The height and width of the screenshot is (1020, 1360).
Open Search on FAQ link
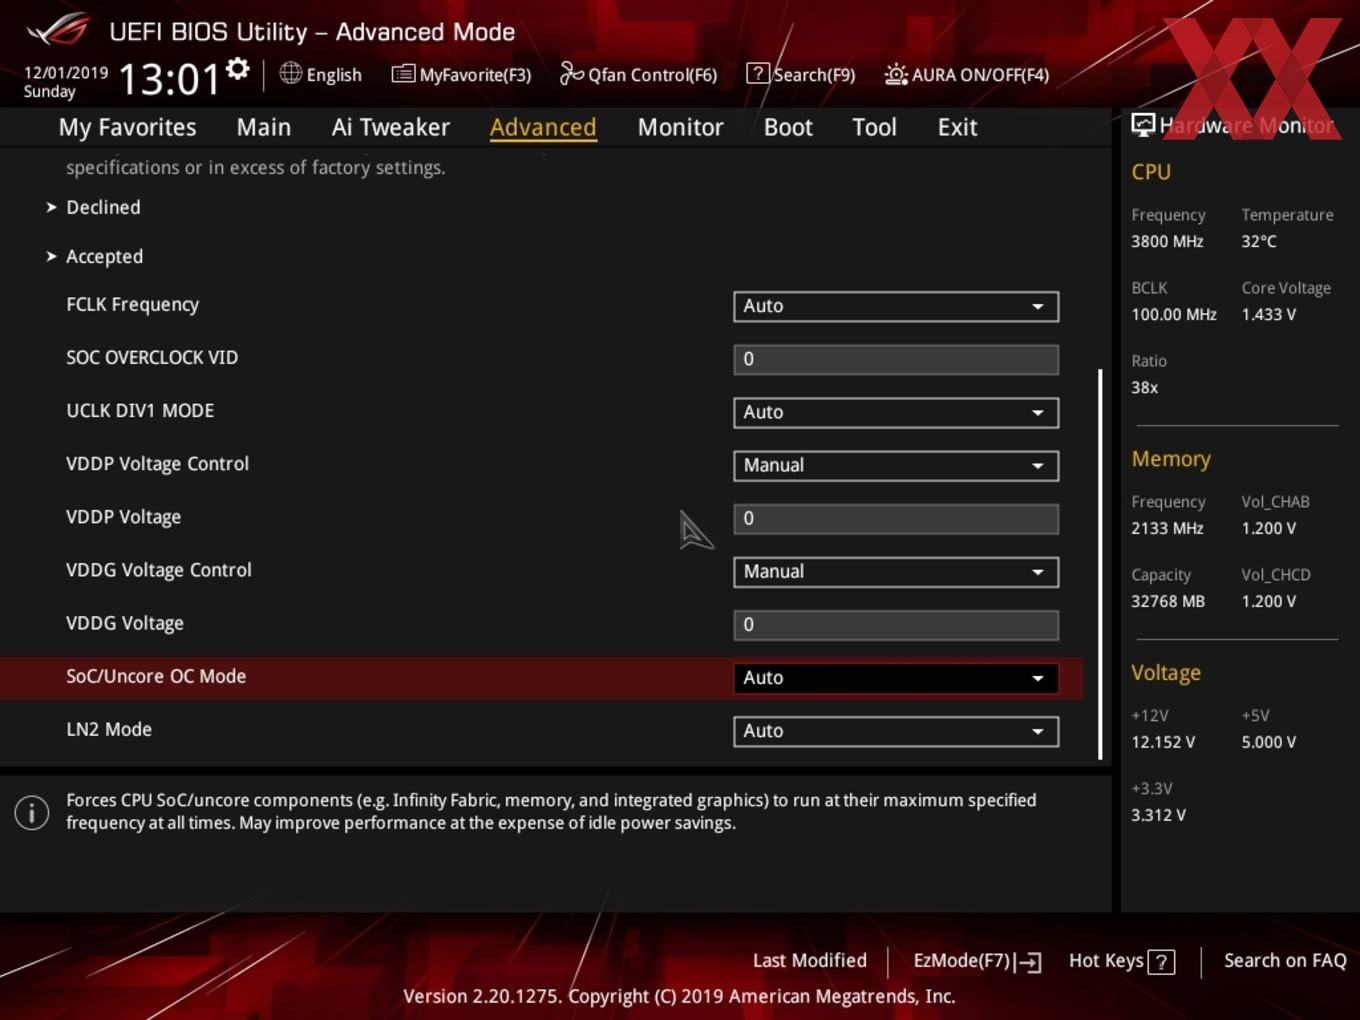pos(1285,960)
